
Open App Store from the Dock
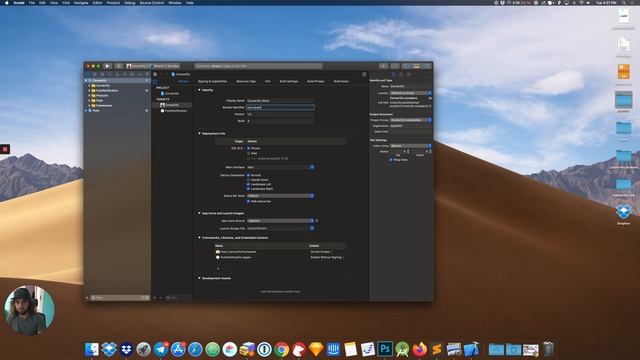[x=178, y=349]
